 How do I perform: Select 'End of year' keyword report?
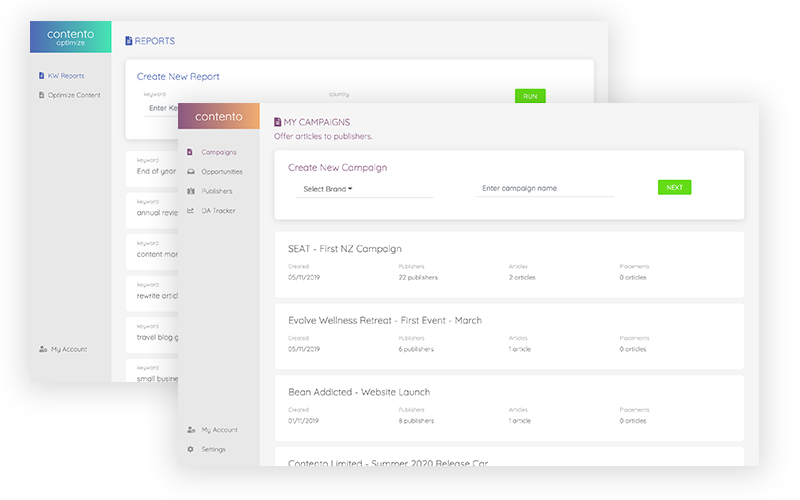(152, 168)
